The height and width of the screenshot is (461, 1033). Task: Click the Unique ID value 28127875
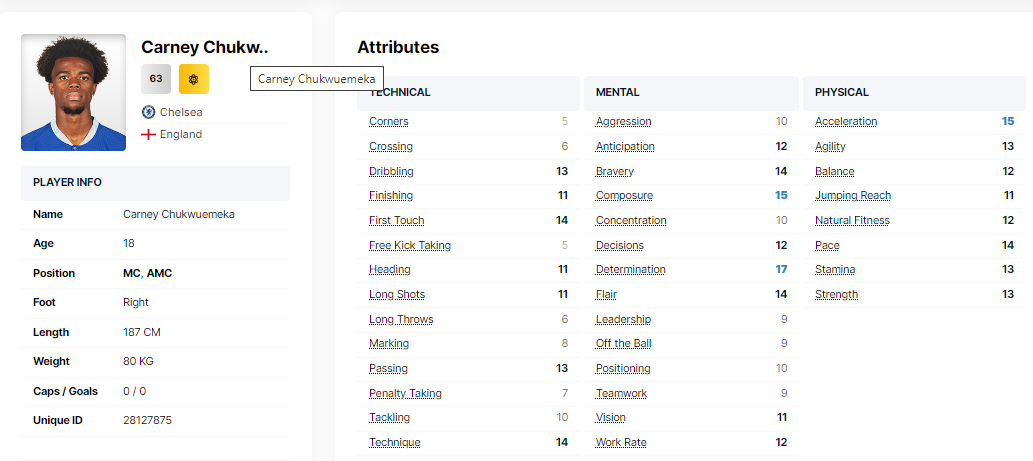147,420
